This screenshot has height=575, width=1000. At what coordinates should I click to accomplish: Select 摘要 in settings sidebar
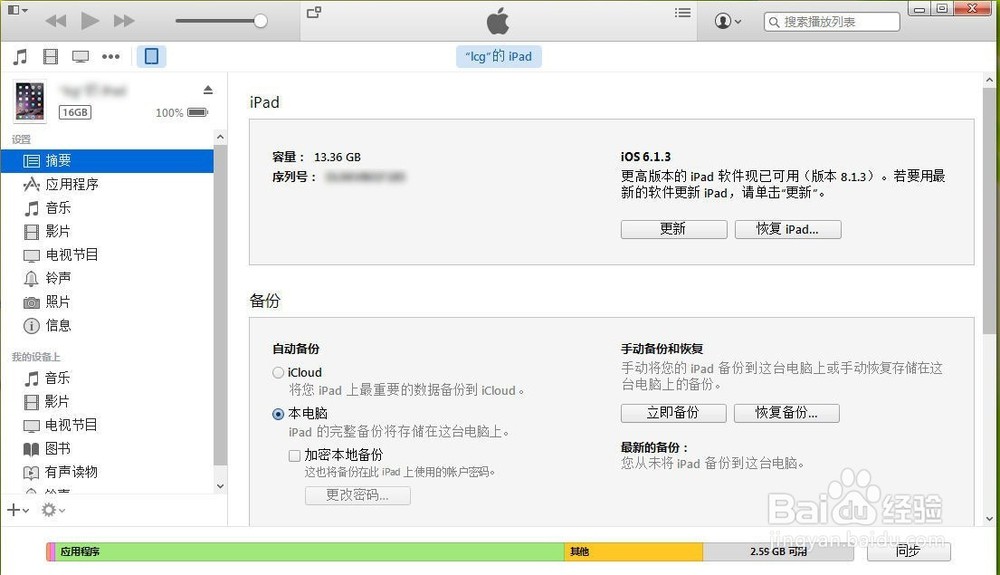click(107, 161)
